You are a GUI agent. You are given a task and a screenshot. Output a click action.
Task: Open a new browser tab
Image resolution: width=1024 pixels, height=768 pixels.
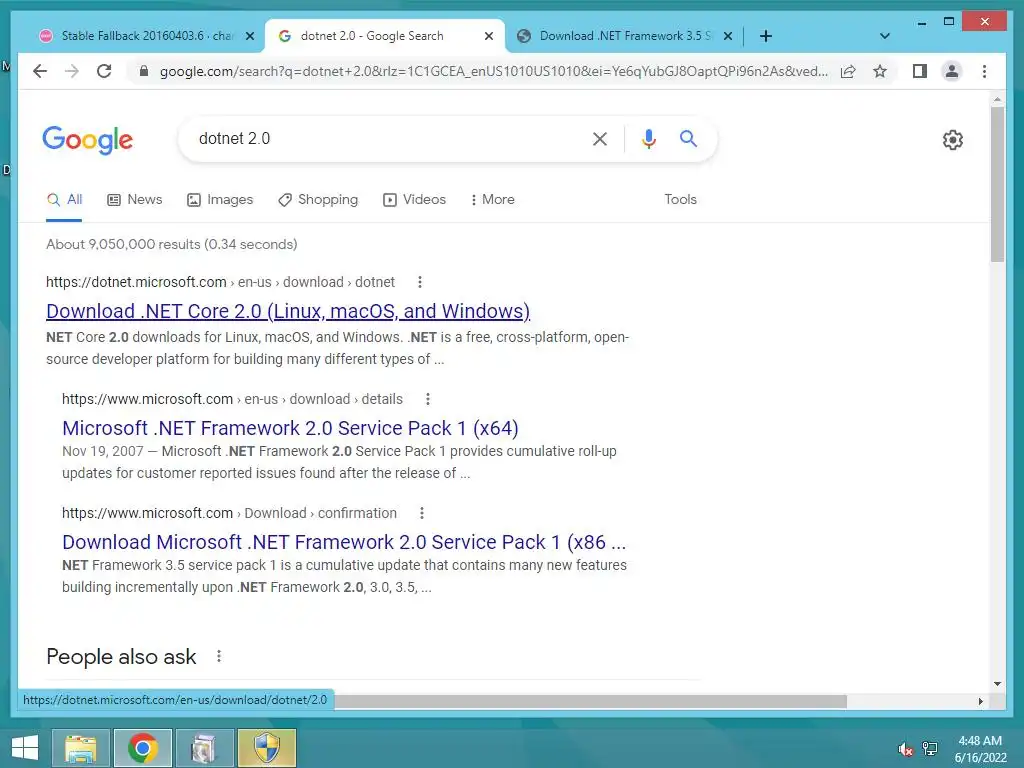pos(766,36)
